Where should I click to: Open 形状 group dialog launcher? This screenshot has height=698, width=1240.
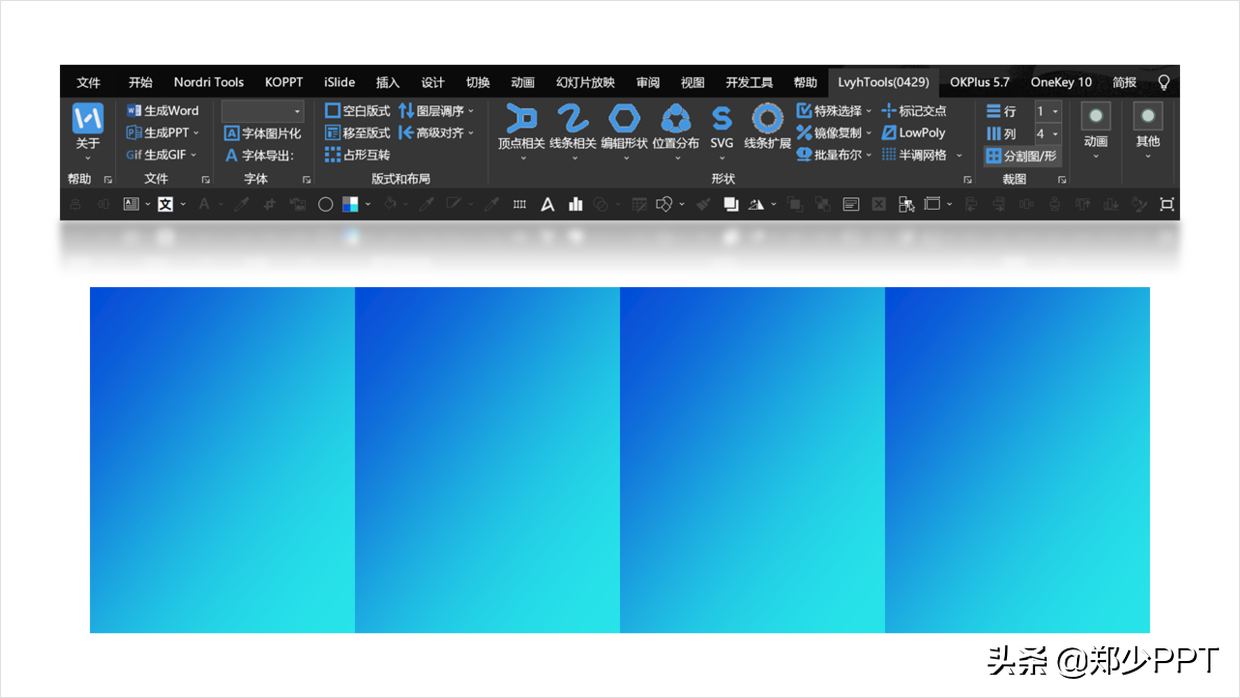pos(967,180)
